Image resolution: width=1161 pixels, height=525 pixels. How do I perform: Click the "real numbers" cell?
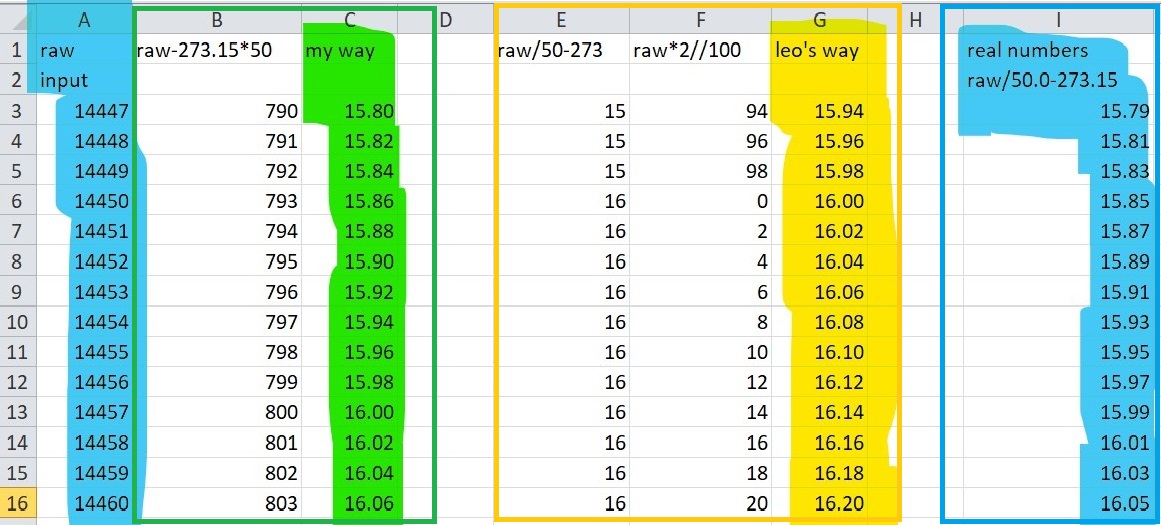[1027, 50]
